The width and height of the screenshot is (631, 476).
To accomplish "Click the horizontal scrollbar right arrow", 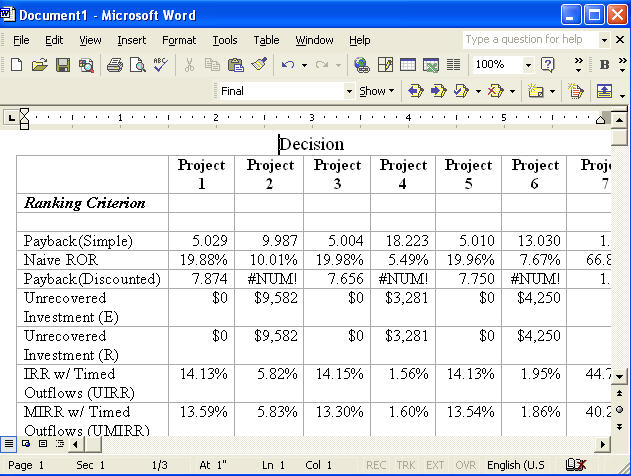I will pyautogui.click(x=603, y=443).
